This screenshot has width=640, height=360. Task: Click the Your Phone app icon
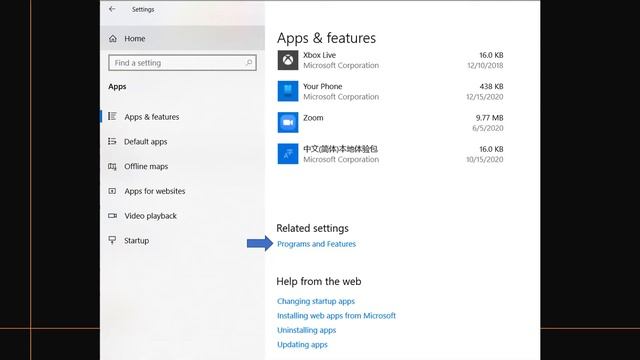pyautogui.click(x=288, y=91)
